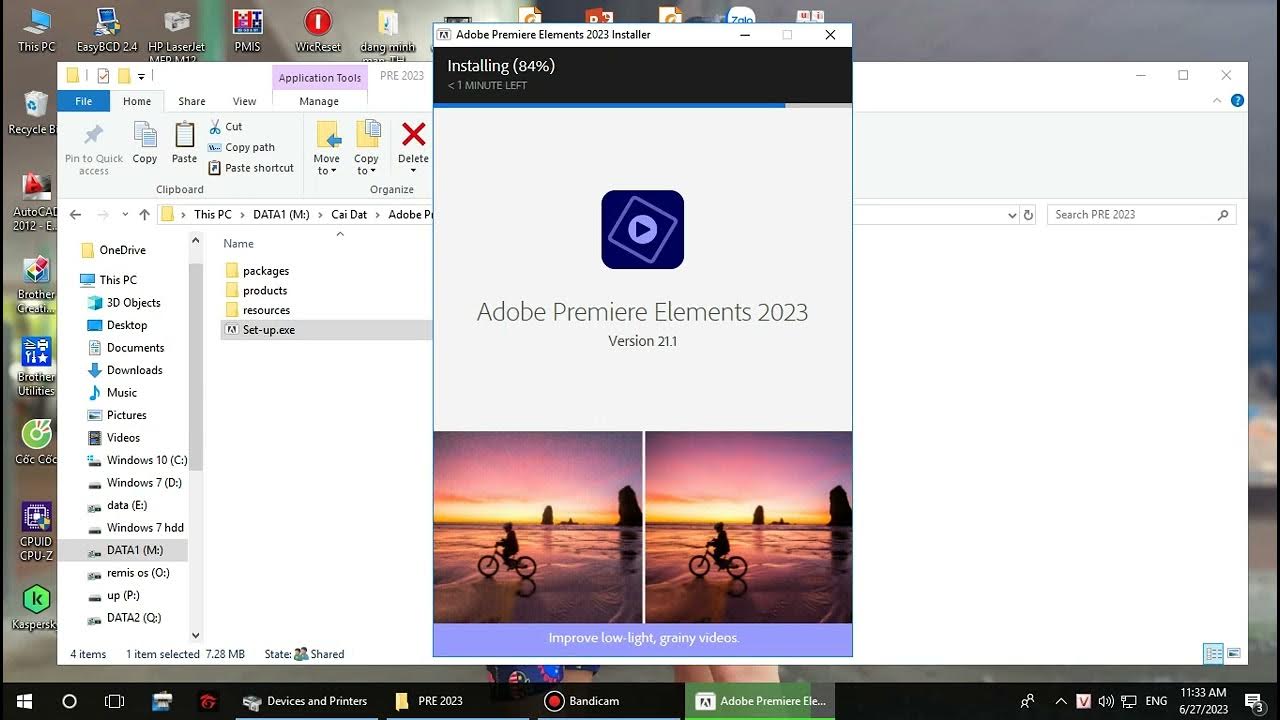This screenshot has height=720, width=1280.
Task: Open Task View on the taskbar
Action: pos(114,701)
